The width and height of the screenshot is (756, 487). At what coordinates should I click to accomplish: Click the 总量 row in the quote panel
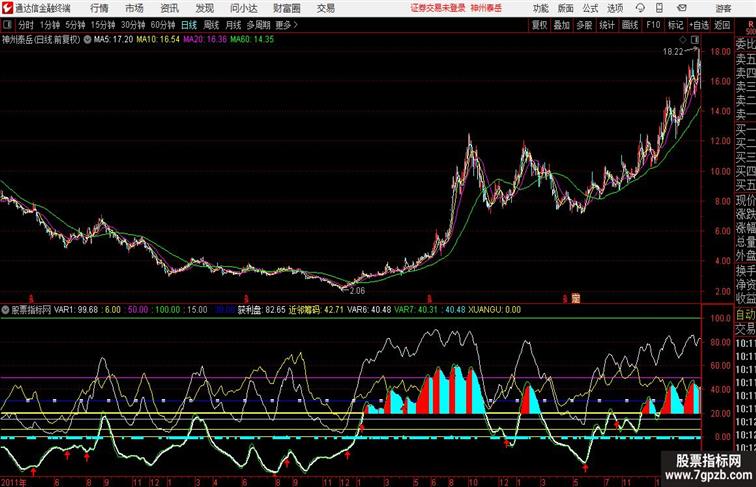[x=745, y=242]
